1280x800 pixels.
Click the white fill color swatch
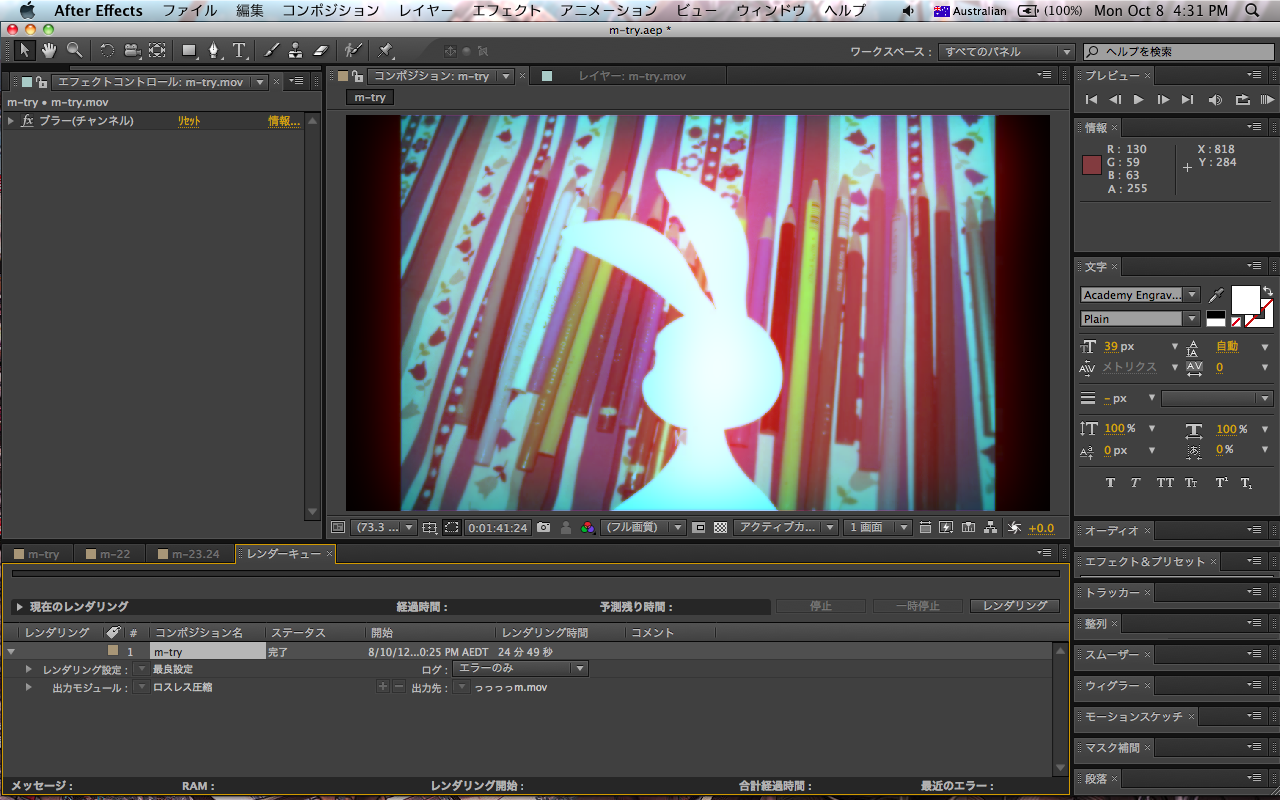coord(1245,300)
